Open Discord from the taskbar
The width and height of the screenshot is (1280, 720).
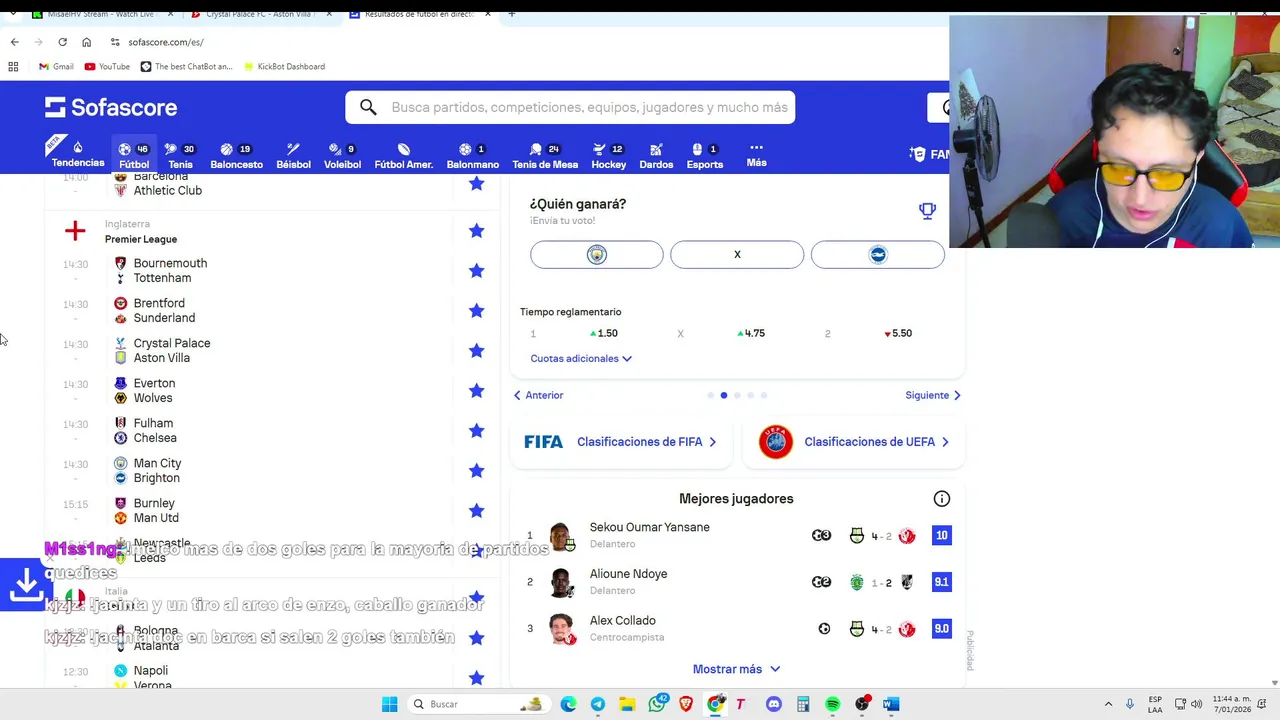click(x=773, y=704)
